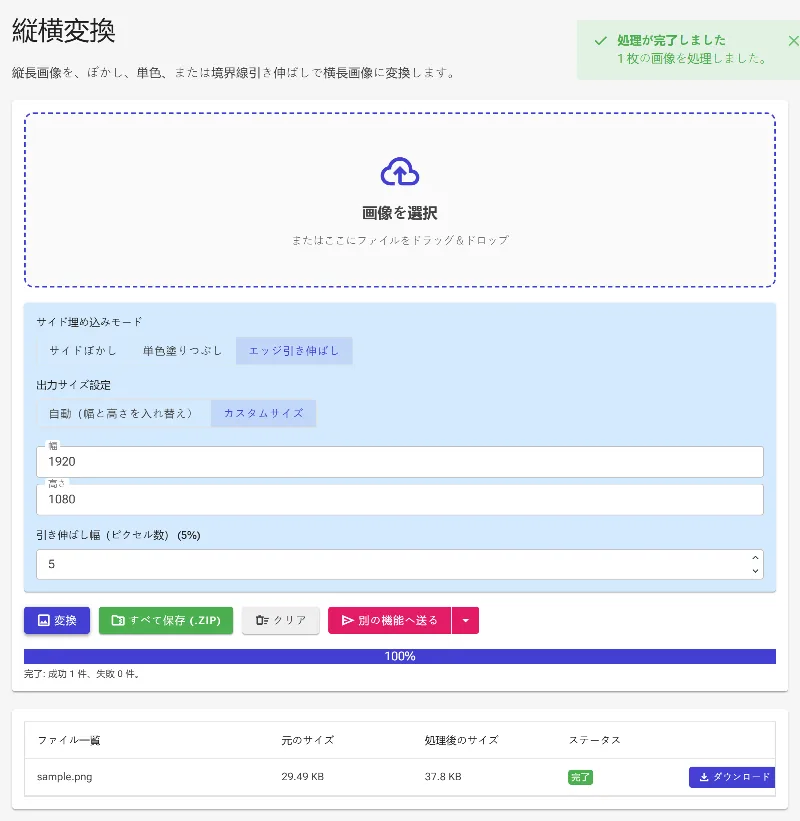Click the ステータス column header
The height and width of the screenshot is (821, 800).
tap(595, 740)
